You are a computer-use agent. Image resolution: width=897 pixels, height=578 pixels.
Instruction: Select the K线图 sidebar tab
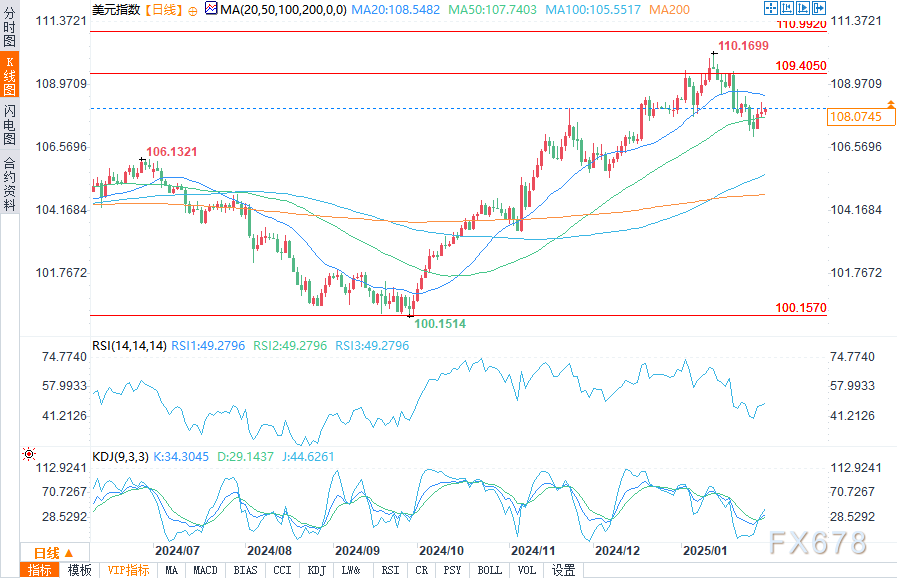[x=9, y=75]
